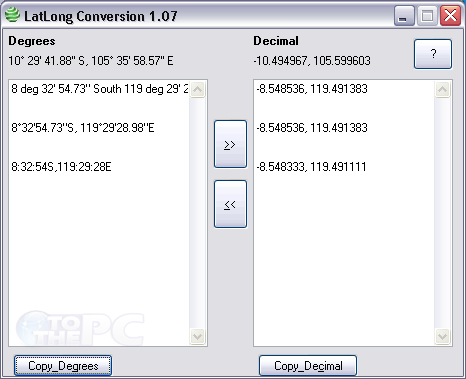Click the Decimal heading label
Viewport: 466px width, 379px height.
276,41
